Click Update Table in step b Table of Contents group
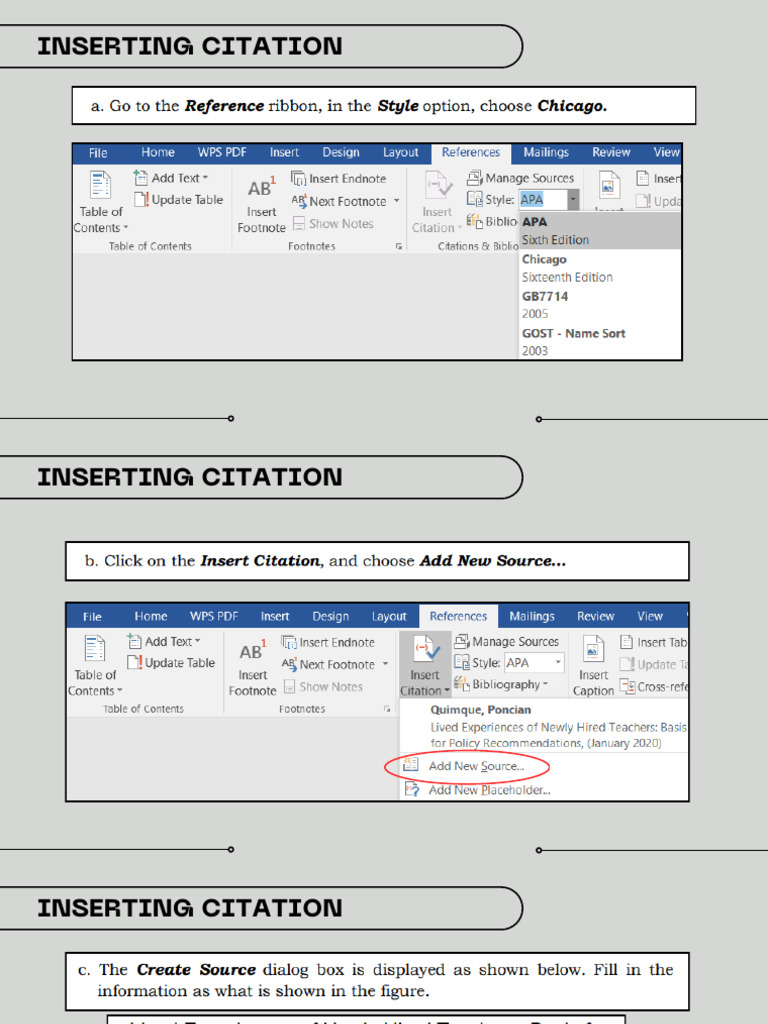Screen dimensions: 768x1024 coord(171,662)
